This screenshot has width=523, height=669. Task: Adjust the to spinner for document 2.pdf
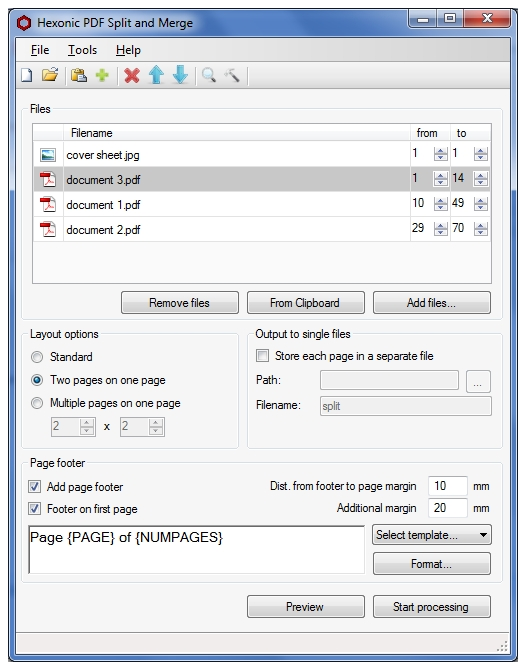(x=480, y=229)
